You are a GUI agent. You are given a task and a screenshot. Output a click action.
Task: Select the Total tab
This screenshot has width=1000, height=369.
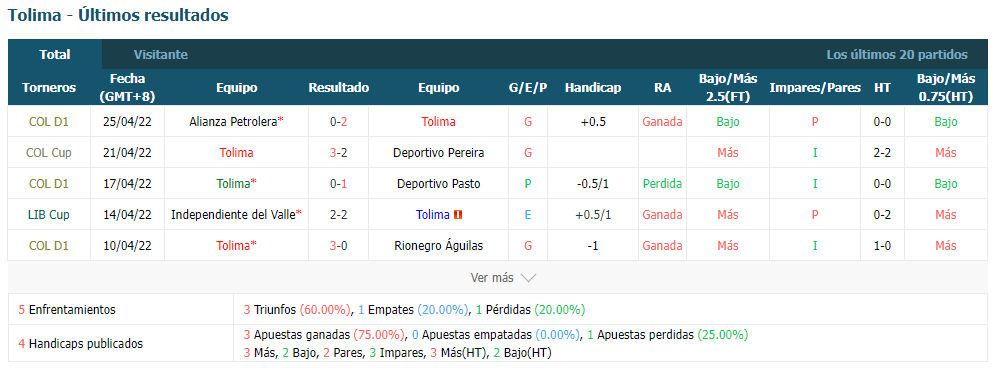55,55
